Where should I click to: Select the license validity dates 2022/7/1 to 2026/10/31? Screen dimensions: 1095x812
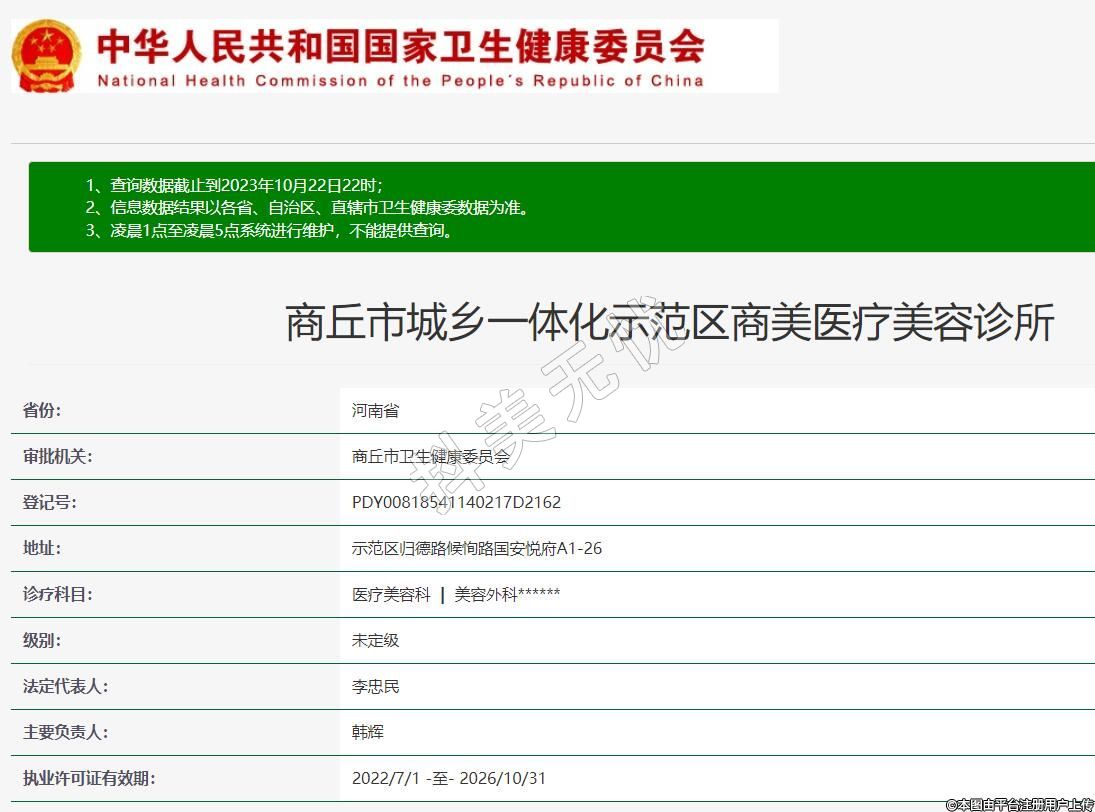point(449,778)
